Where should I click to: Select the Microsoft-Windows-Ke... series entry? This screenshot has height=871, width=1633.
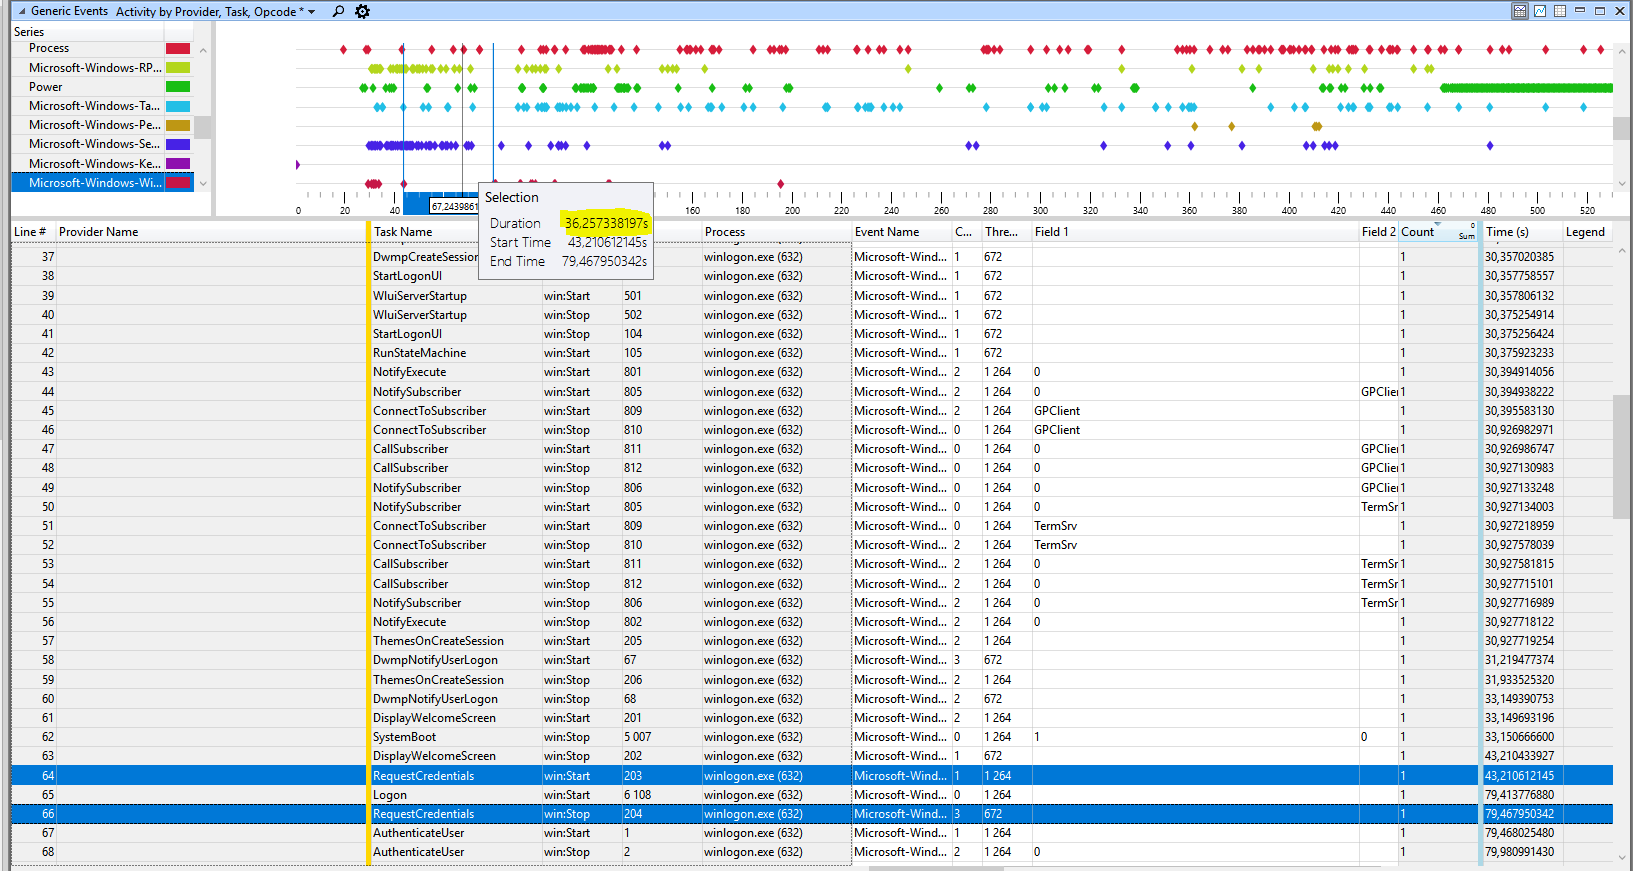click(x=94, y=163)
